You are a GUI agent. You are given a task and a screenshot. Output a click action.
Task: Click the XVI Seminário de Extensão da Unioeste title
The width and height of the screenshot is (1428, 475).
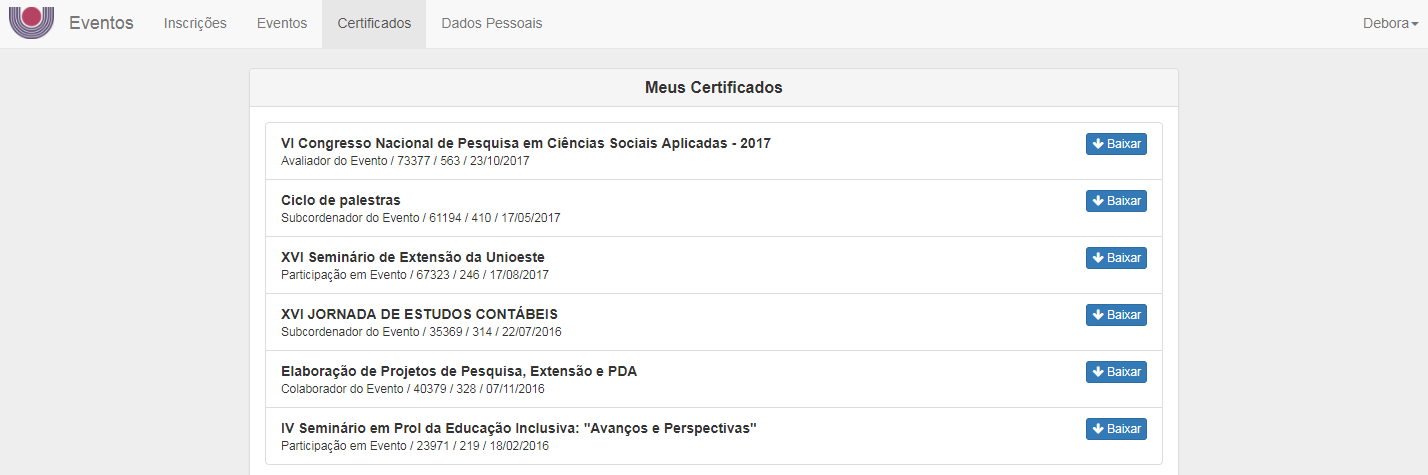coord(413,257)
